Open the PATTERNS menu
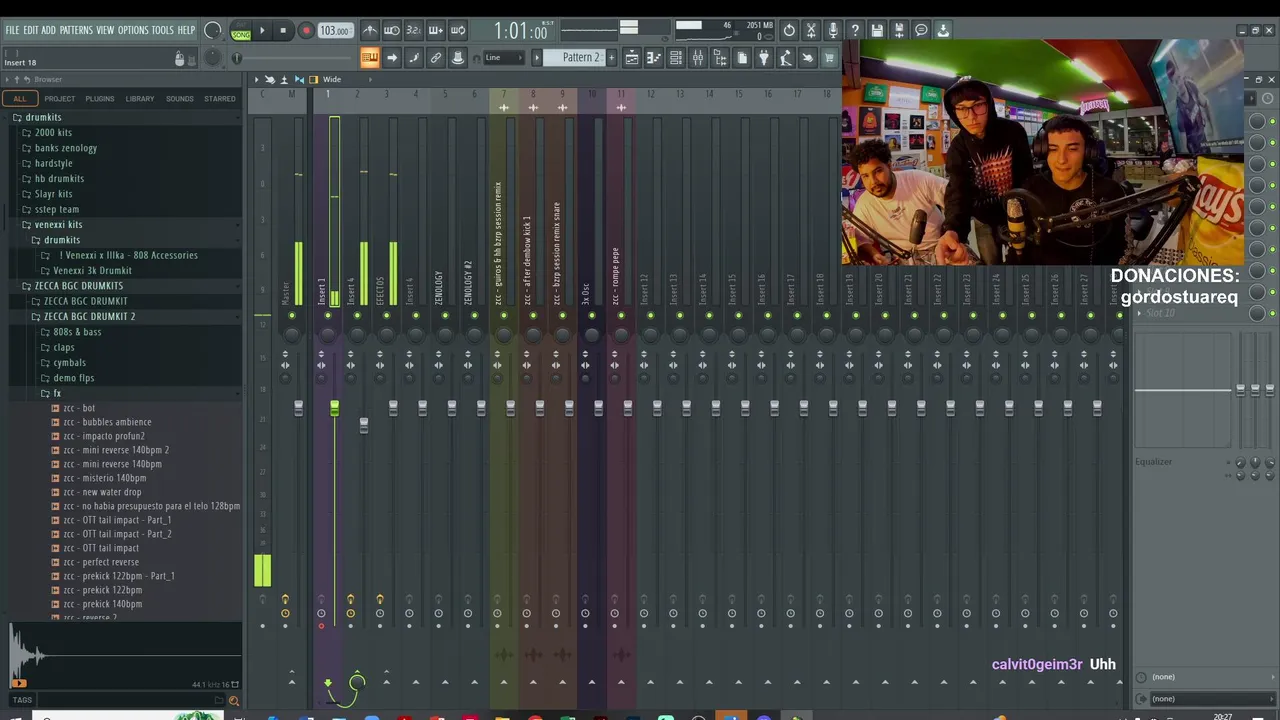The width and height of the screenshot is (1280, 720). point(76,31)
